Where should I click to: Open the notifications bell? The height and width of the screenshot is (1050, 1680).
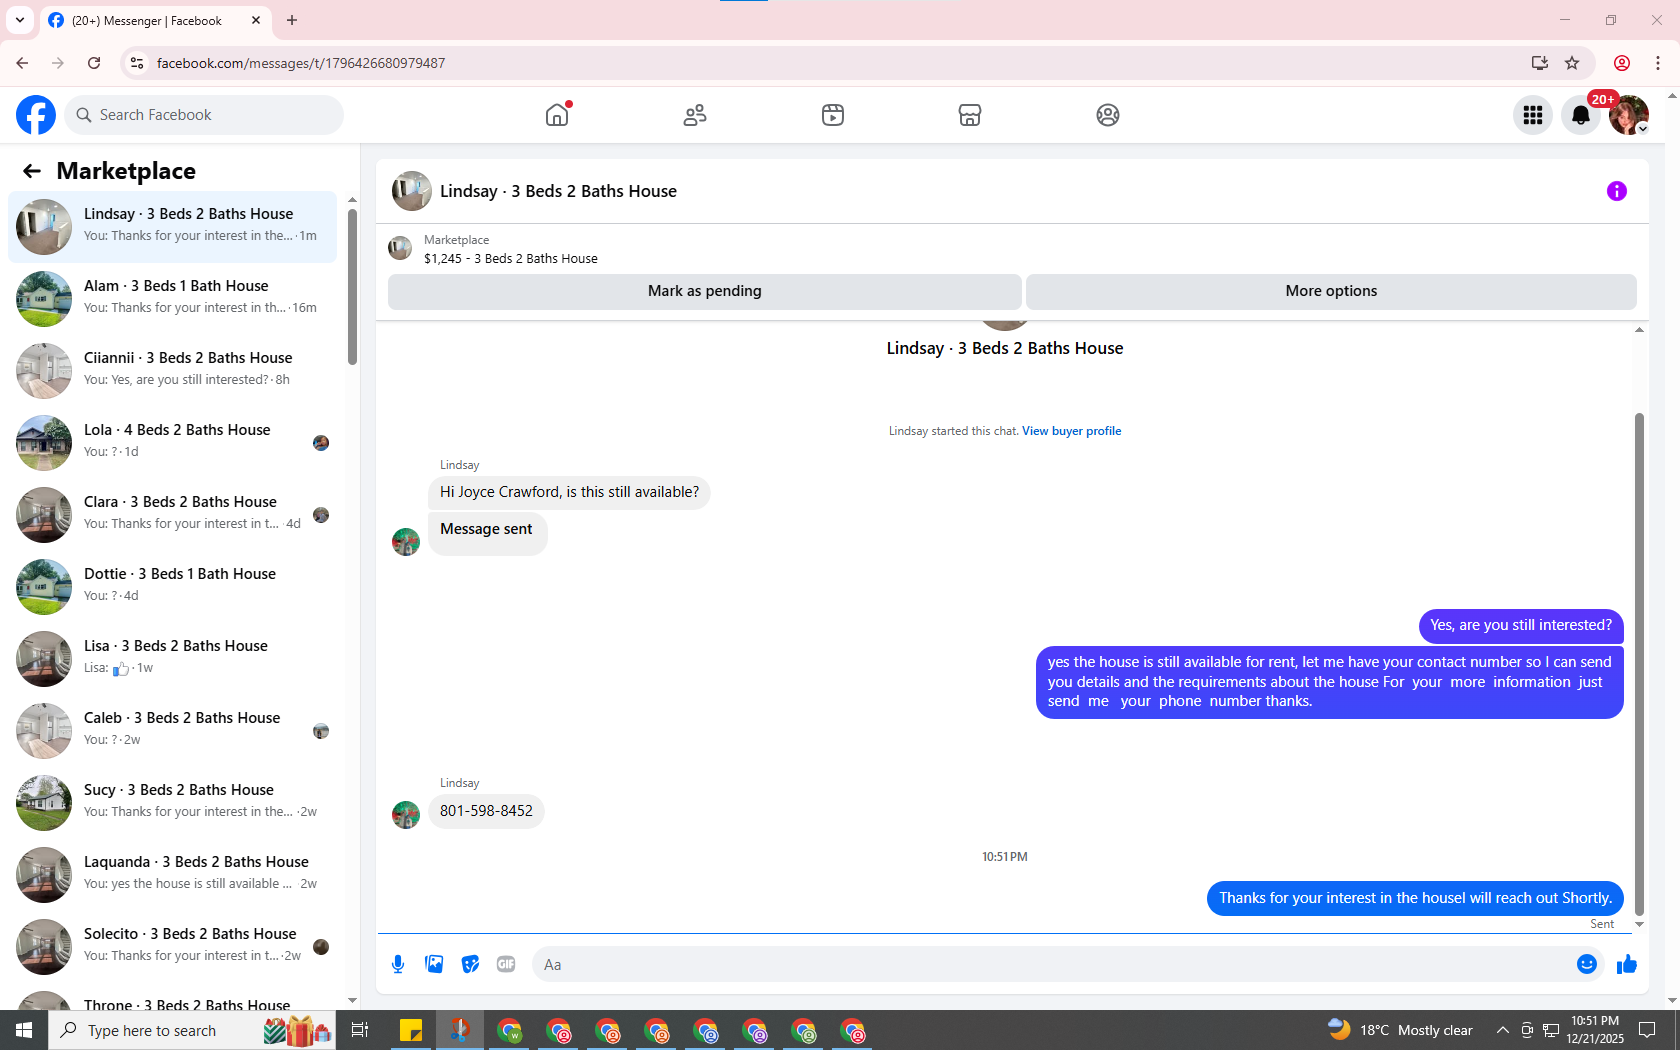coord(1581,115)
